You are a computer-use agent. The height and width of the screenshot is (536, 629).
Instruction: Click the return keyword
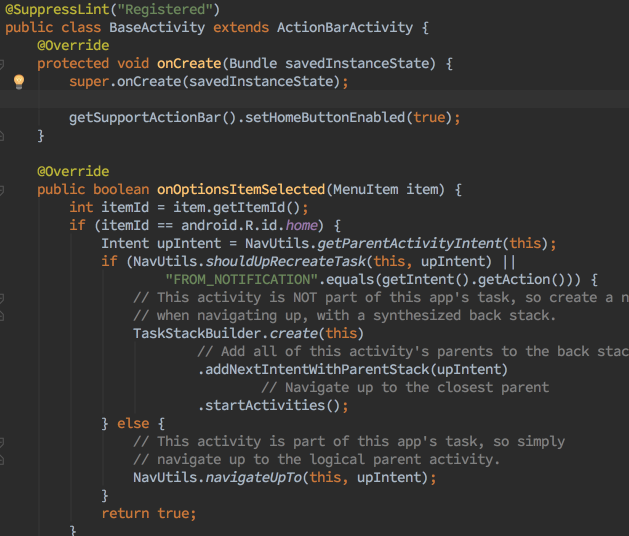125,514
